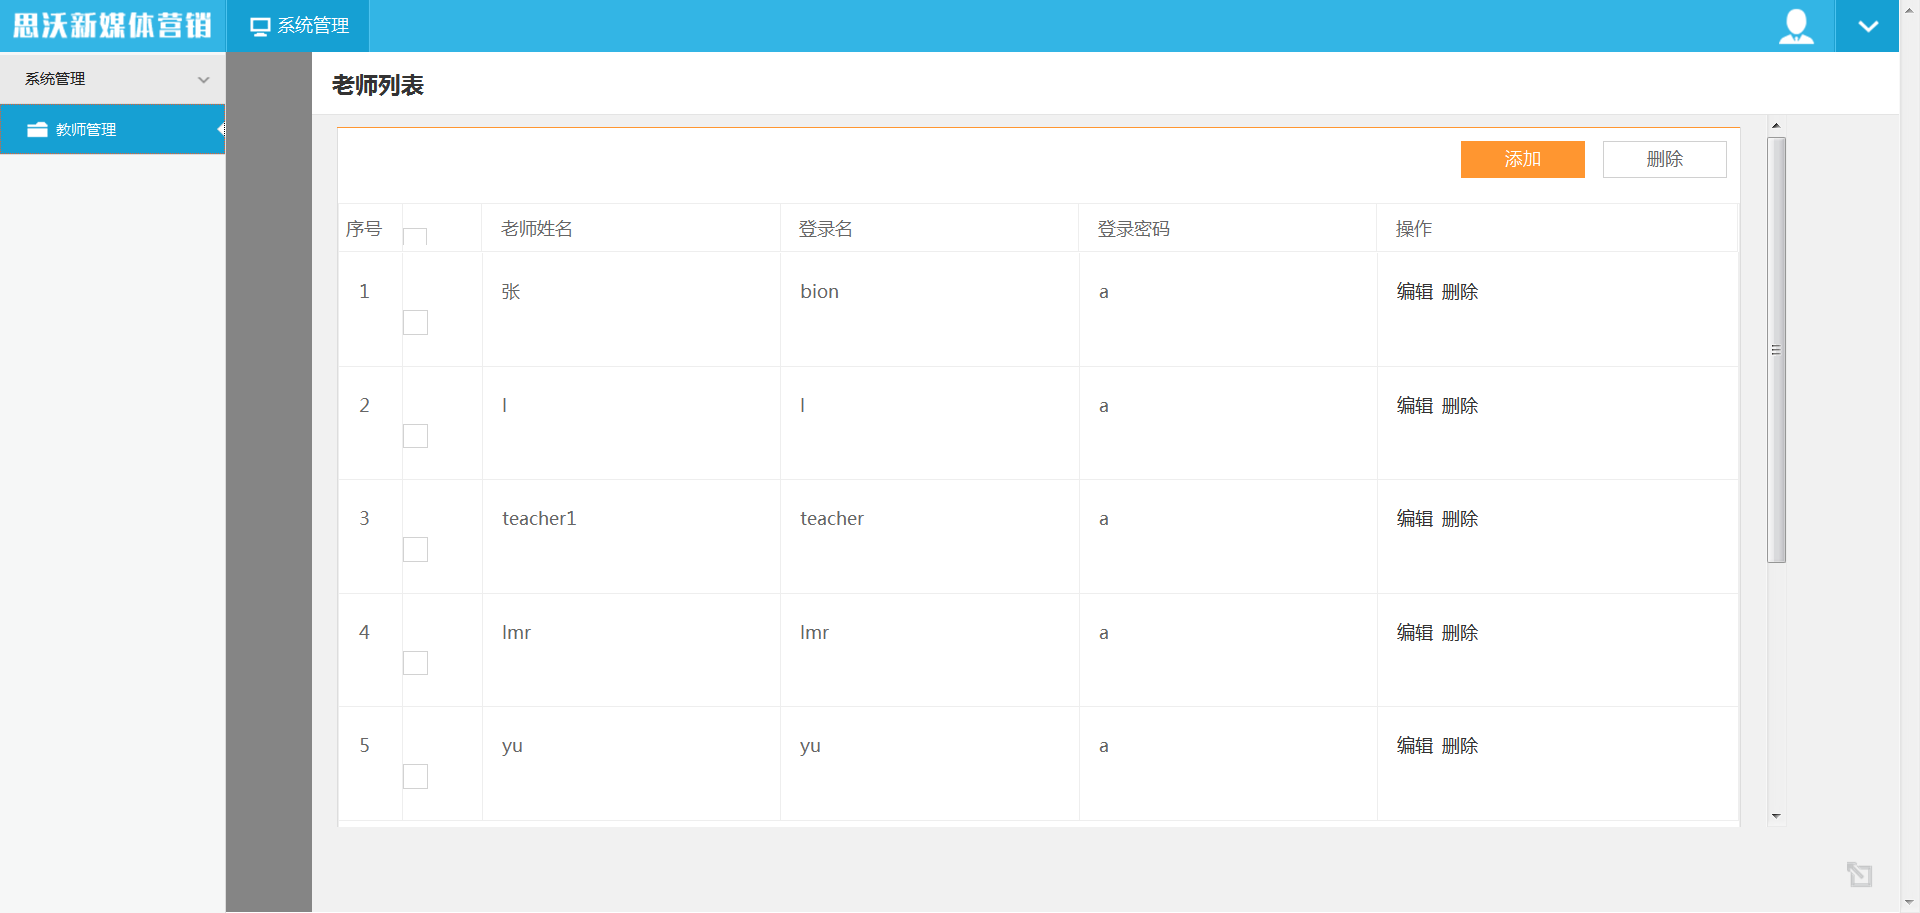The image size is (1920, 913).
Task: Expand the 系统管理 sidebar section
Action: (112, 79)
